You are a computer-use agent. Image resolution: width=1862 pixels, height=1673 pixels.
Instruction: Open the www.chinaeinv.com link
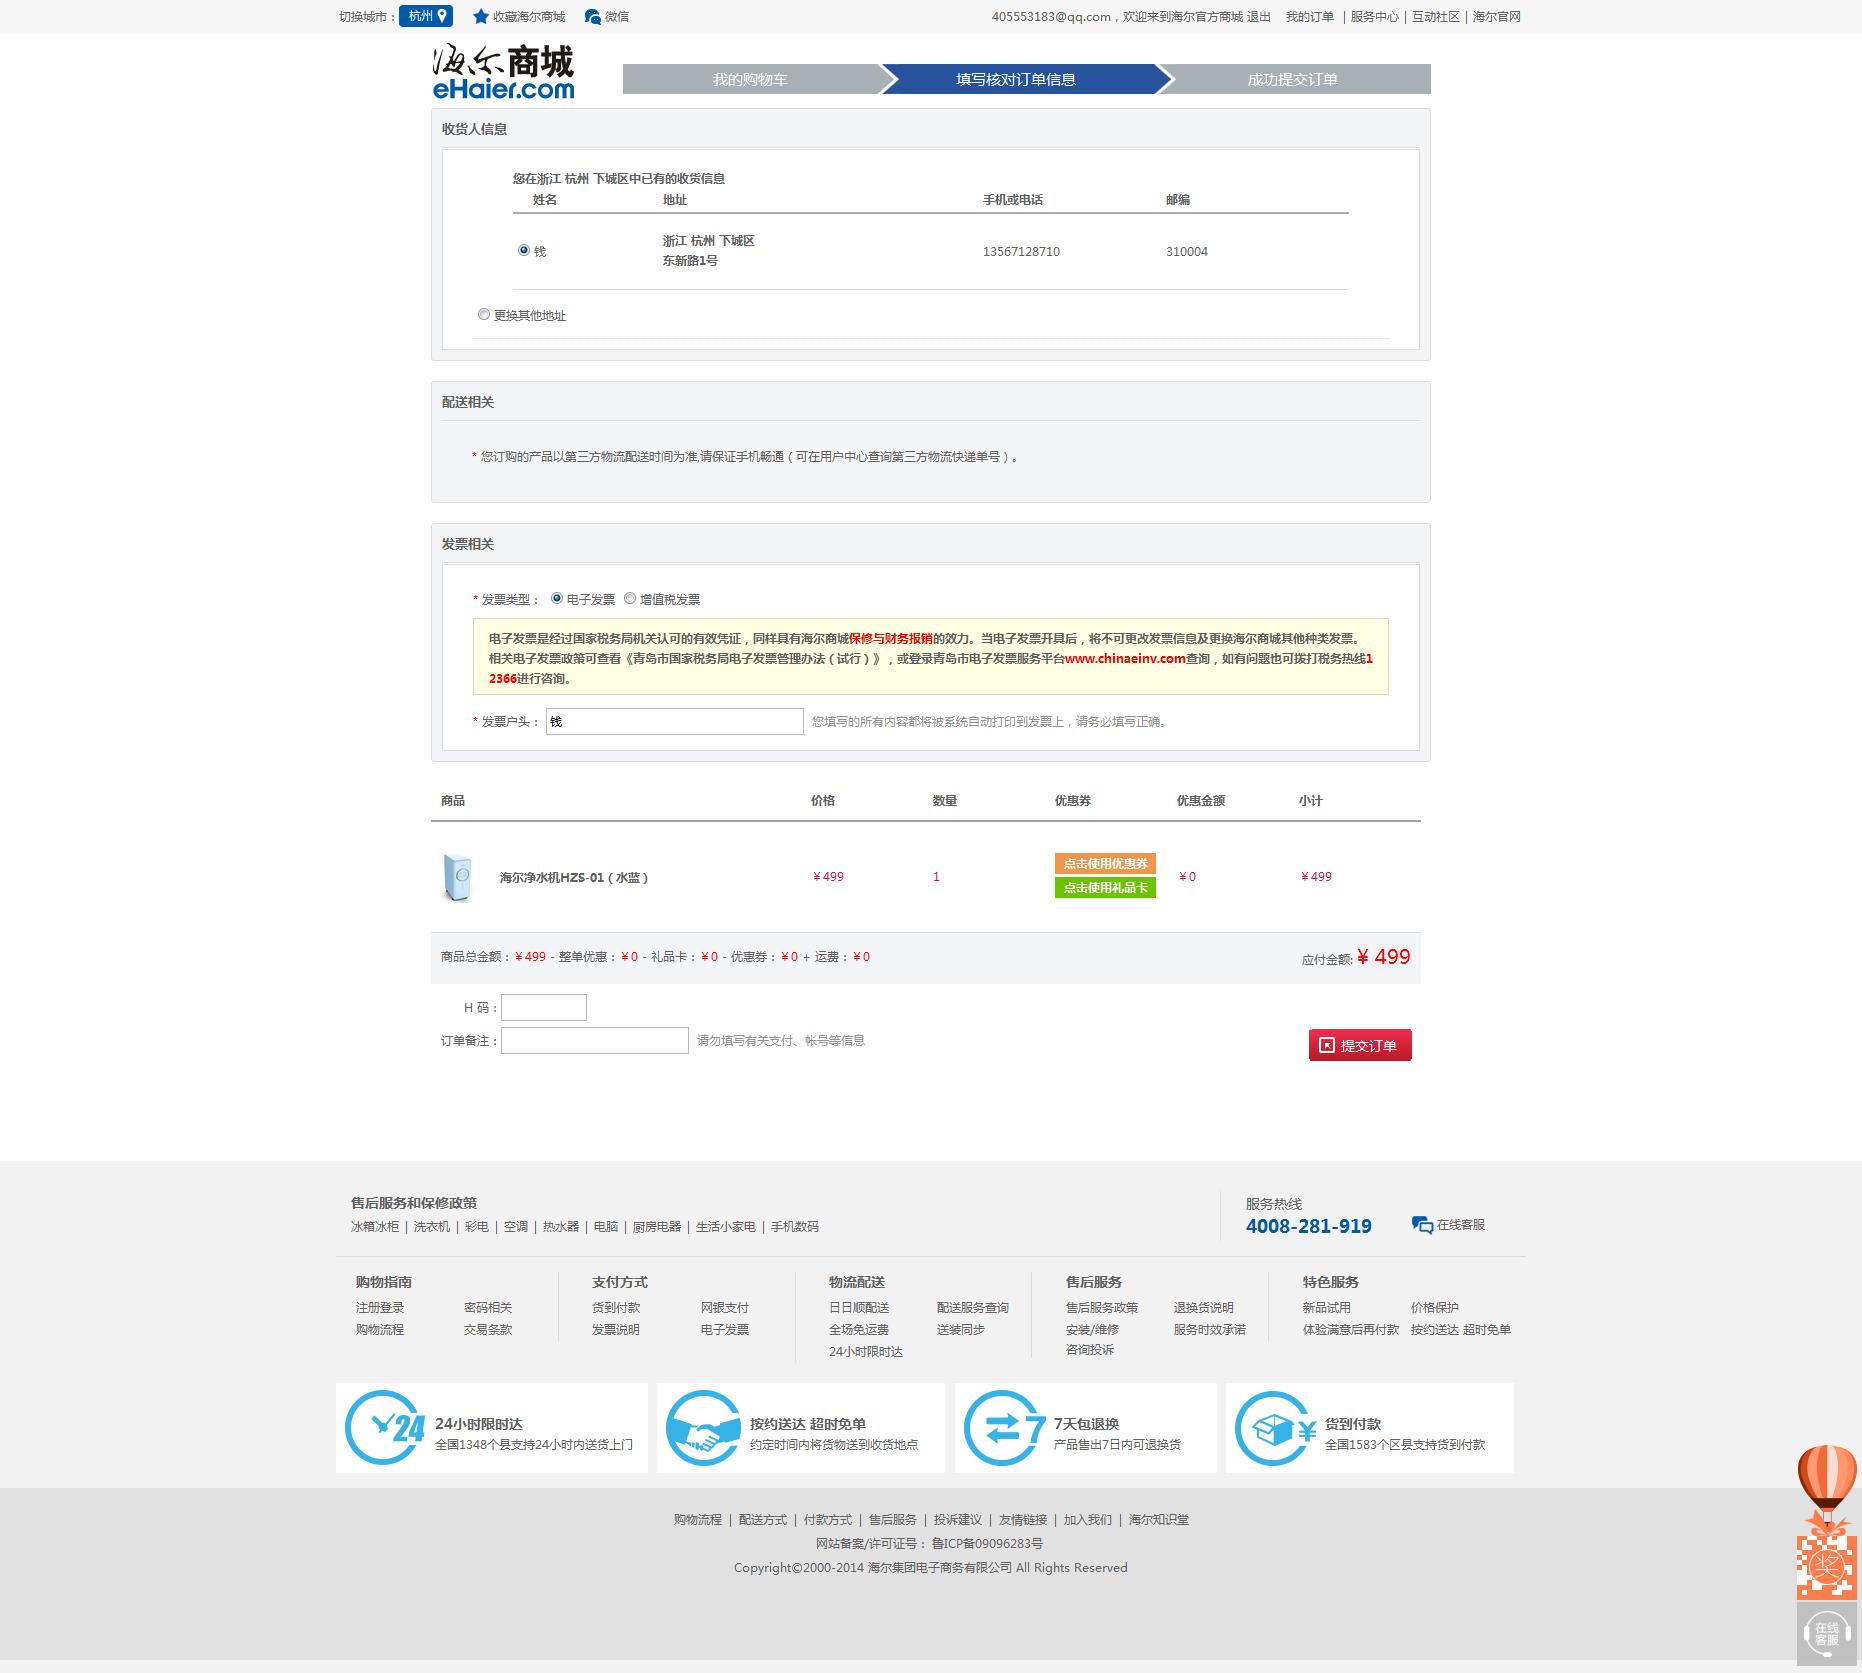click(x=1125, y=658)
